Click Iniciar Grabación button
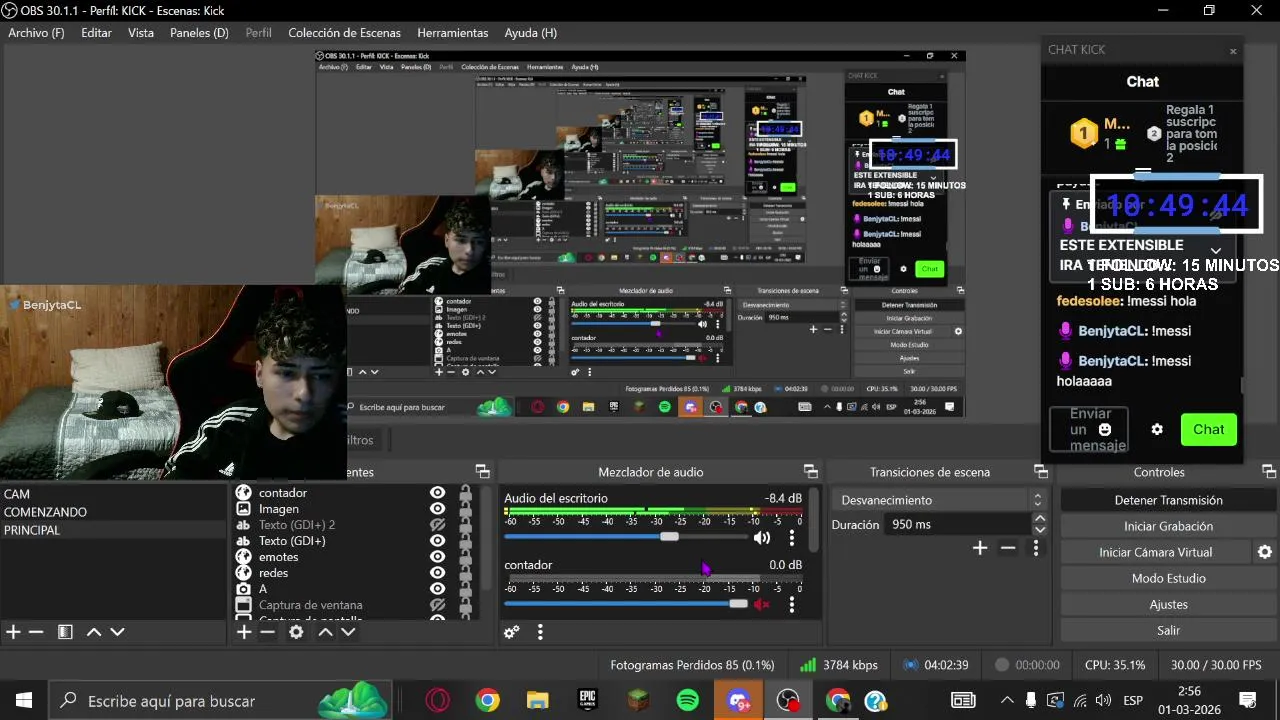1280x720 pixels. [x=1168, y=526]
